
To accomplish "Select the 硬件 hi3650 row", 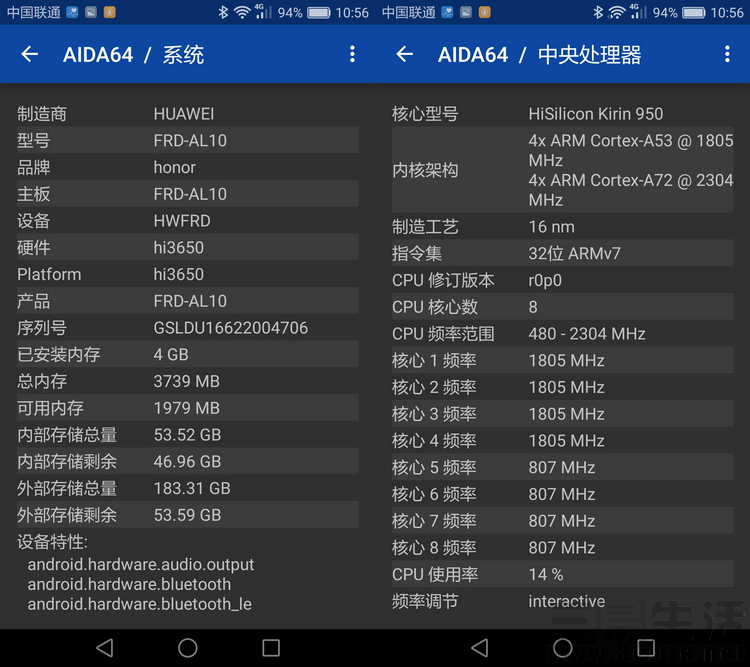I will (188, 247).
